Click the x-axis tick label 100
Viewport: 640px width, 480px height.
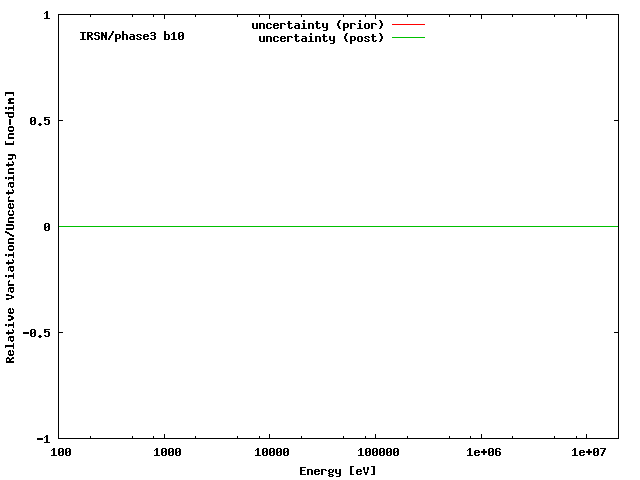[x=60, y=453]
